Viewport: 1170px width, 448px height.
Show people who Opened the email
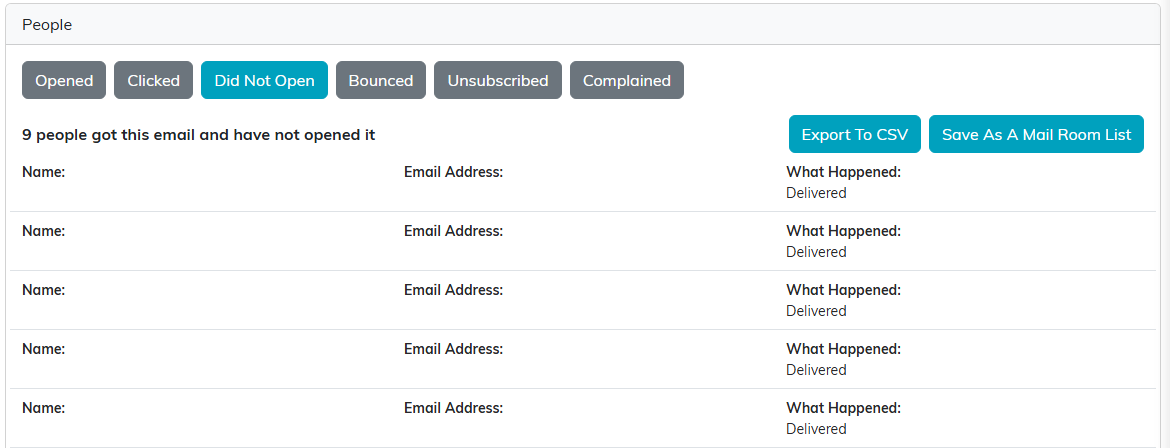(64, 80)
